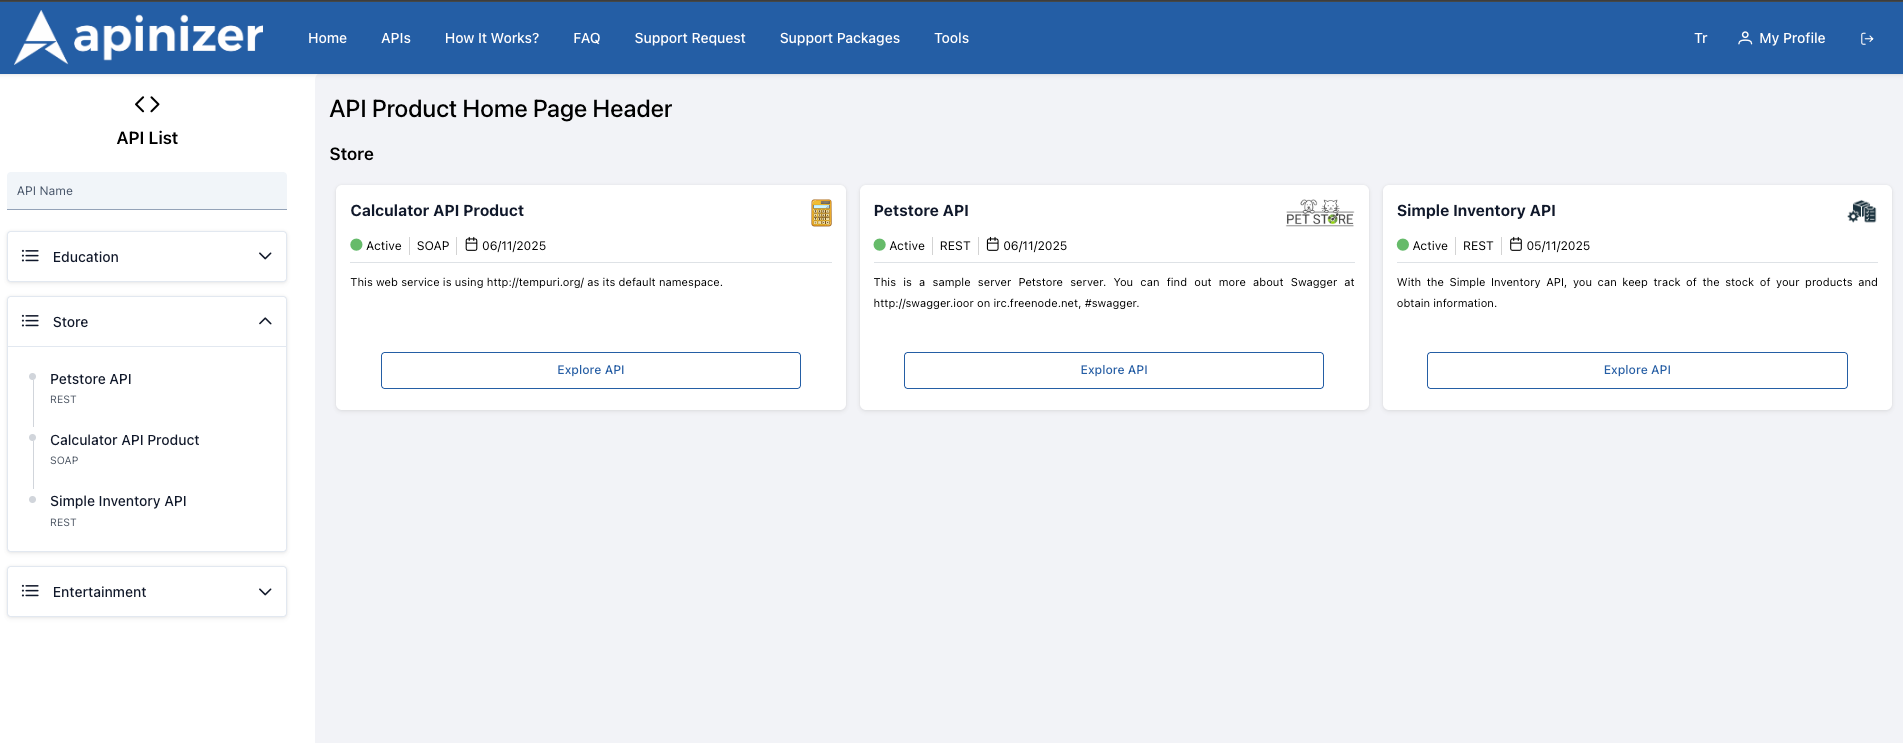Explore the Calculator API Product
Viewport: 1903px width, 743px height.
tap(590, 370)
